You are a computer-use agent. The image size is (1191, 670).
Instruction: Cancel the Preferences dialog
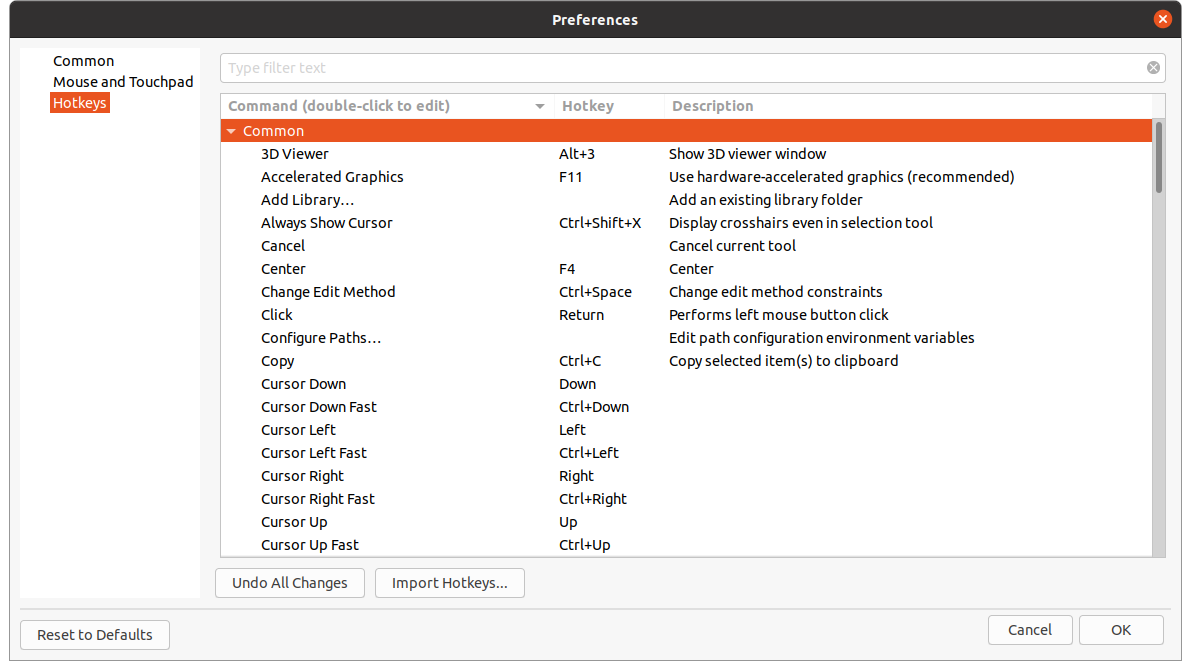pyautogui.click(x=1030, y=629)
